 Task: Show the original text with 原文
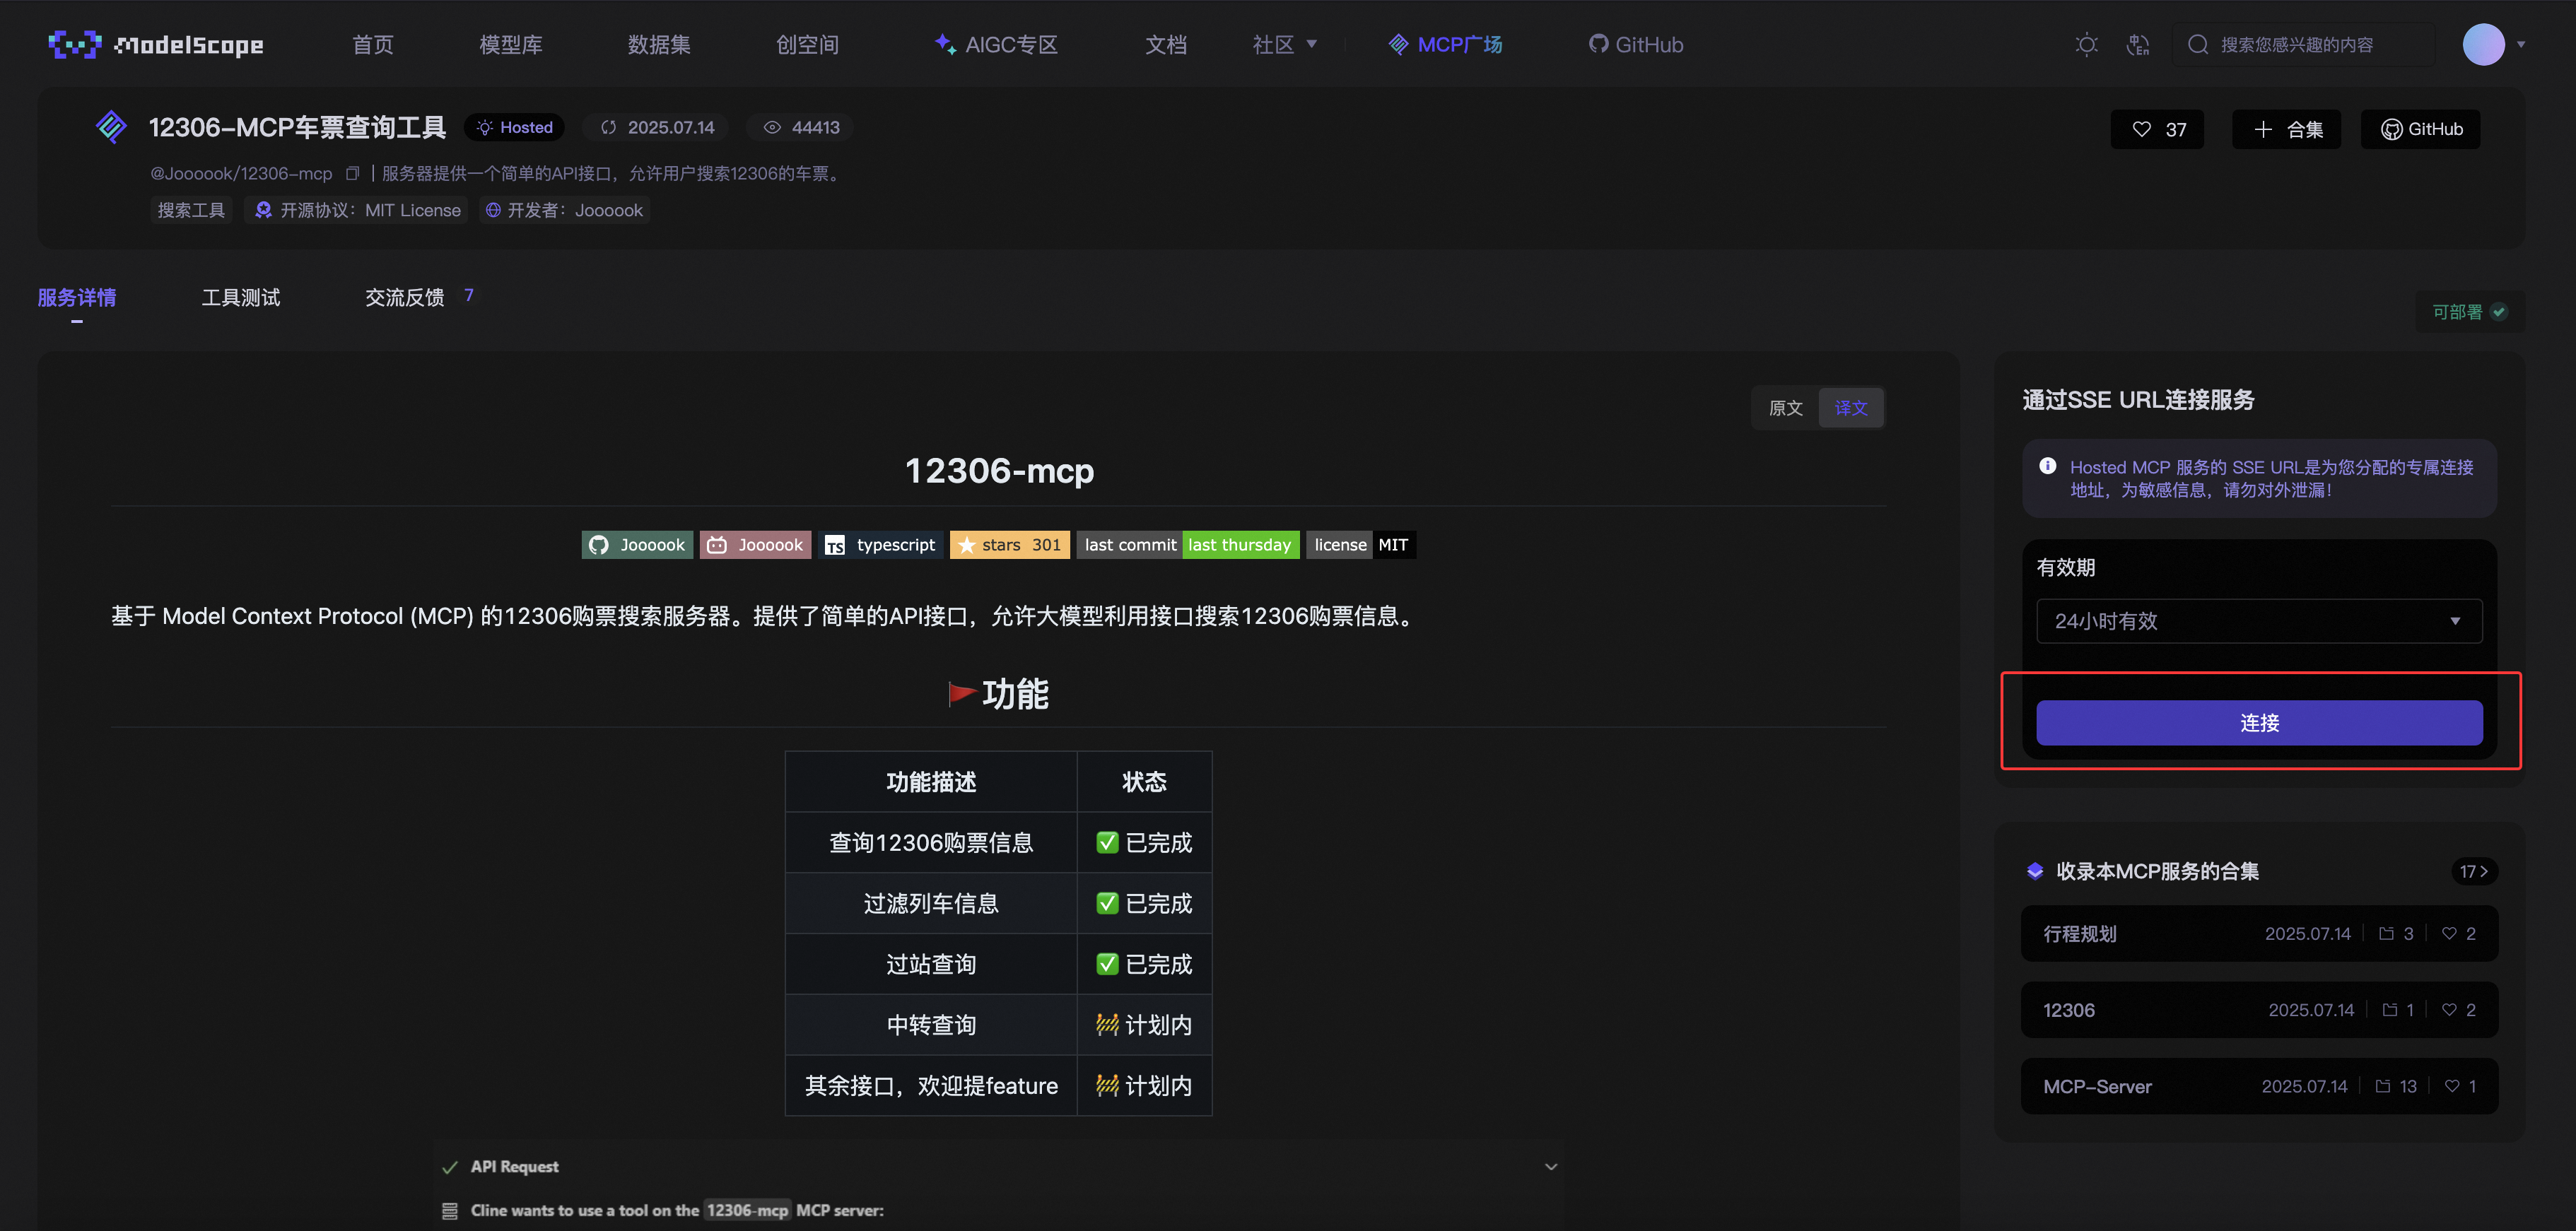[1786, 408]
